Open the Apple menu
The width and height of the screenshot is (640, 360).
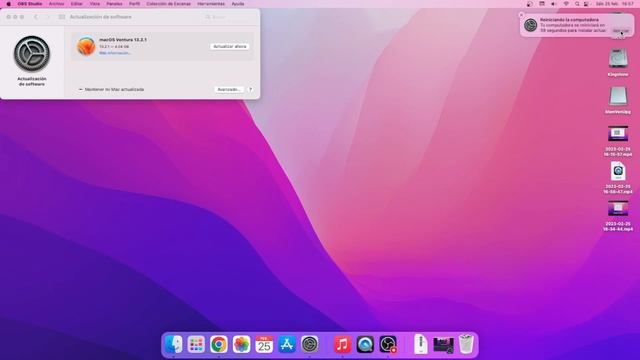(x=9, y=4)
